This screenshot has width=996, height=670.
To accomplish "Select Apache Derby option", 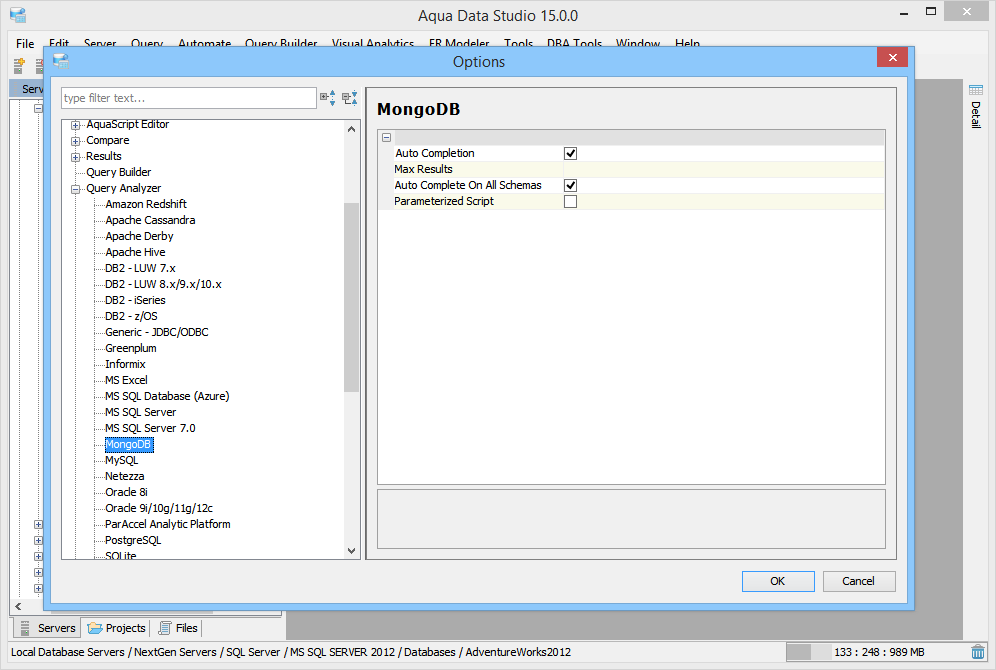I will pyautogui.click(x=139, y=236).
